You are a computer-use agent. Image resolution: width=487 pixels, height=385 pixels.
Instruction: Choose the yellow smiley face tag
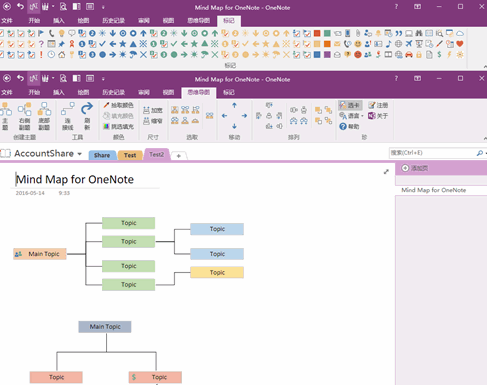pyautogui.click(x=358, y=44)
